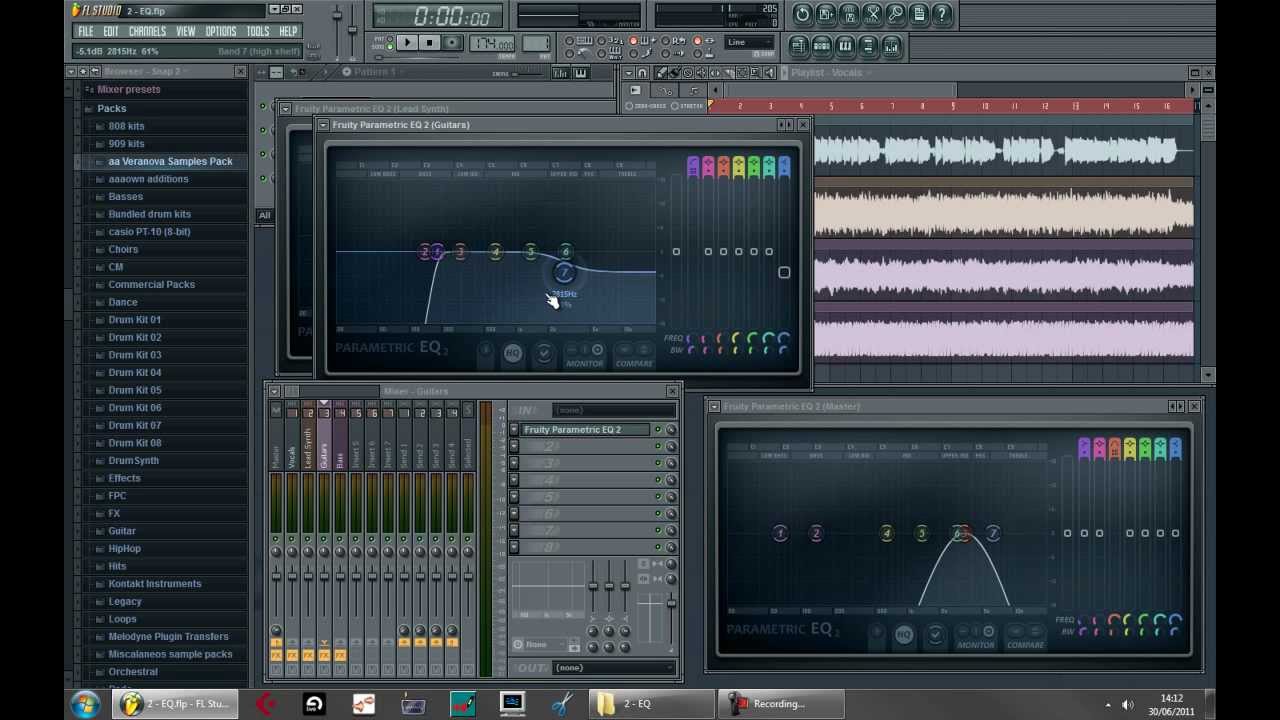
Task: Expand the Kontakt Instruments folder
Action: [x=154, y=584]
